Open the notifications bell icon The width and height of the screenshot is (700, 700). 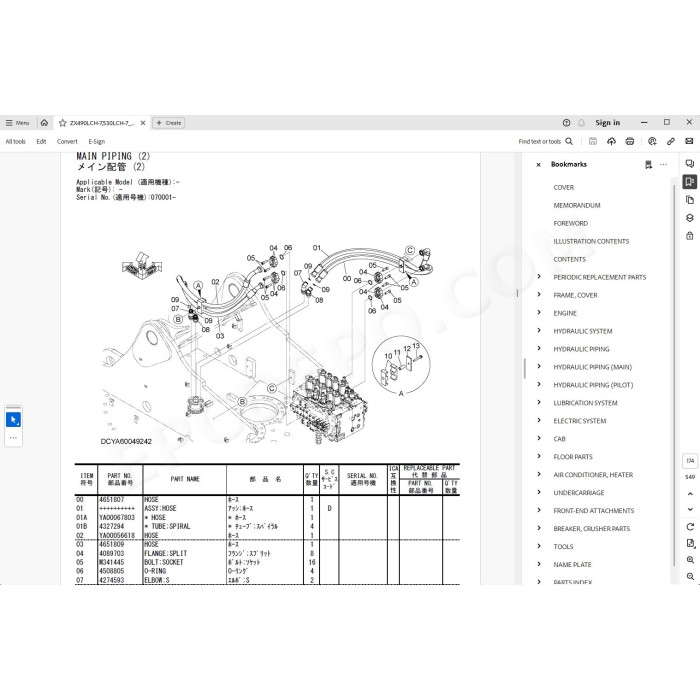coord(581,123)
